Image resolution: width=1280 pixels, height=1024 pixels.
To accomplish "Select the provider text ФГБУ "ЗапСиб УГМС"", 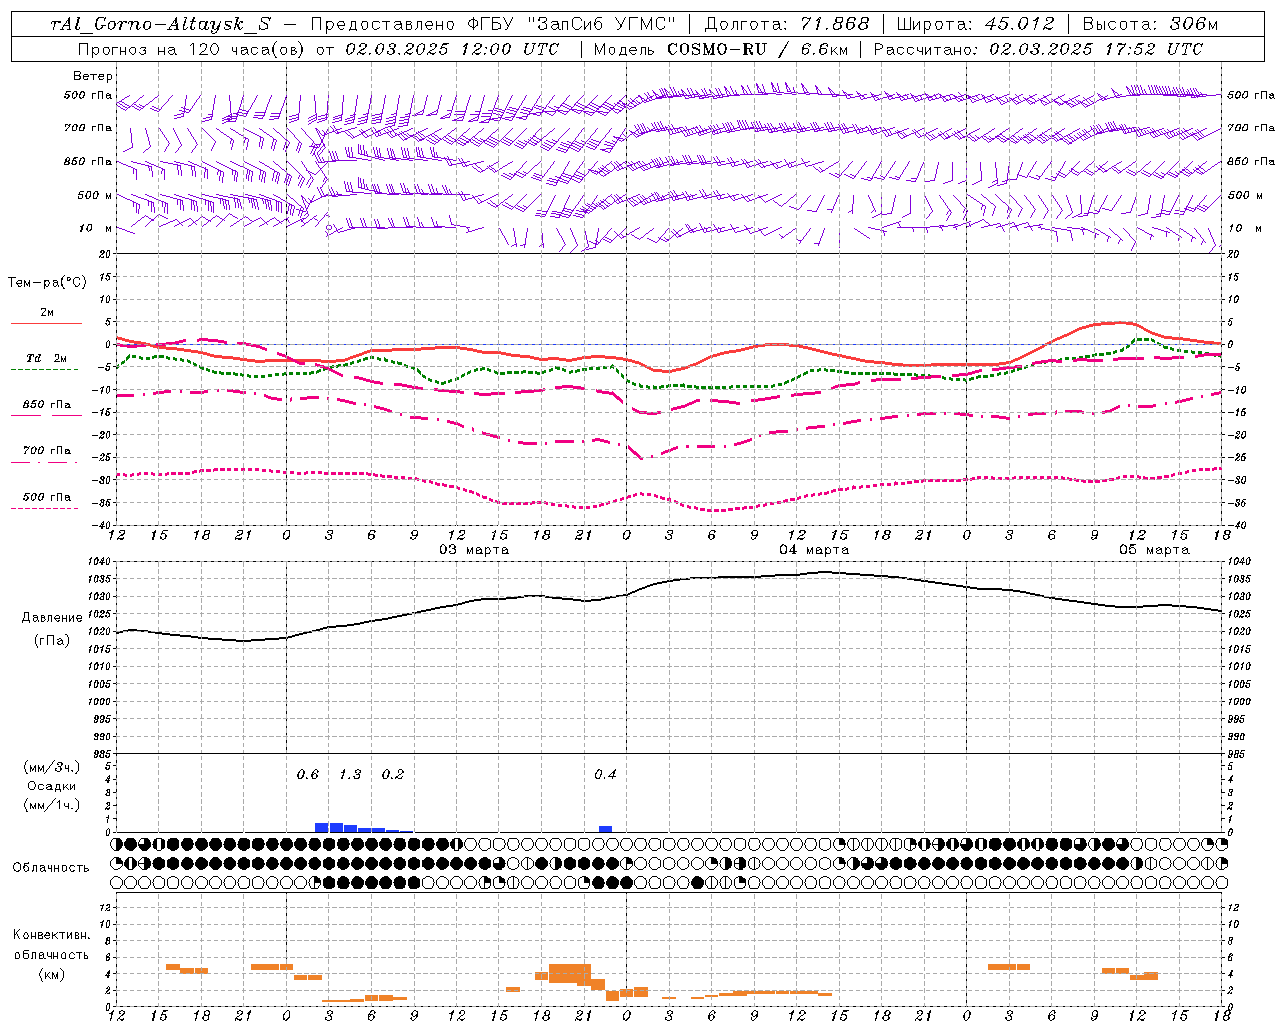I will [572, 24].
